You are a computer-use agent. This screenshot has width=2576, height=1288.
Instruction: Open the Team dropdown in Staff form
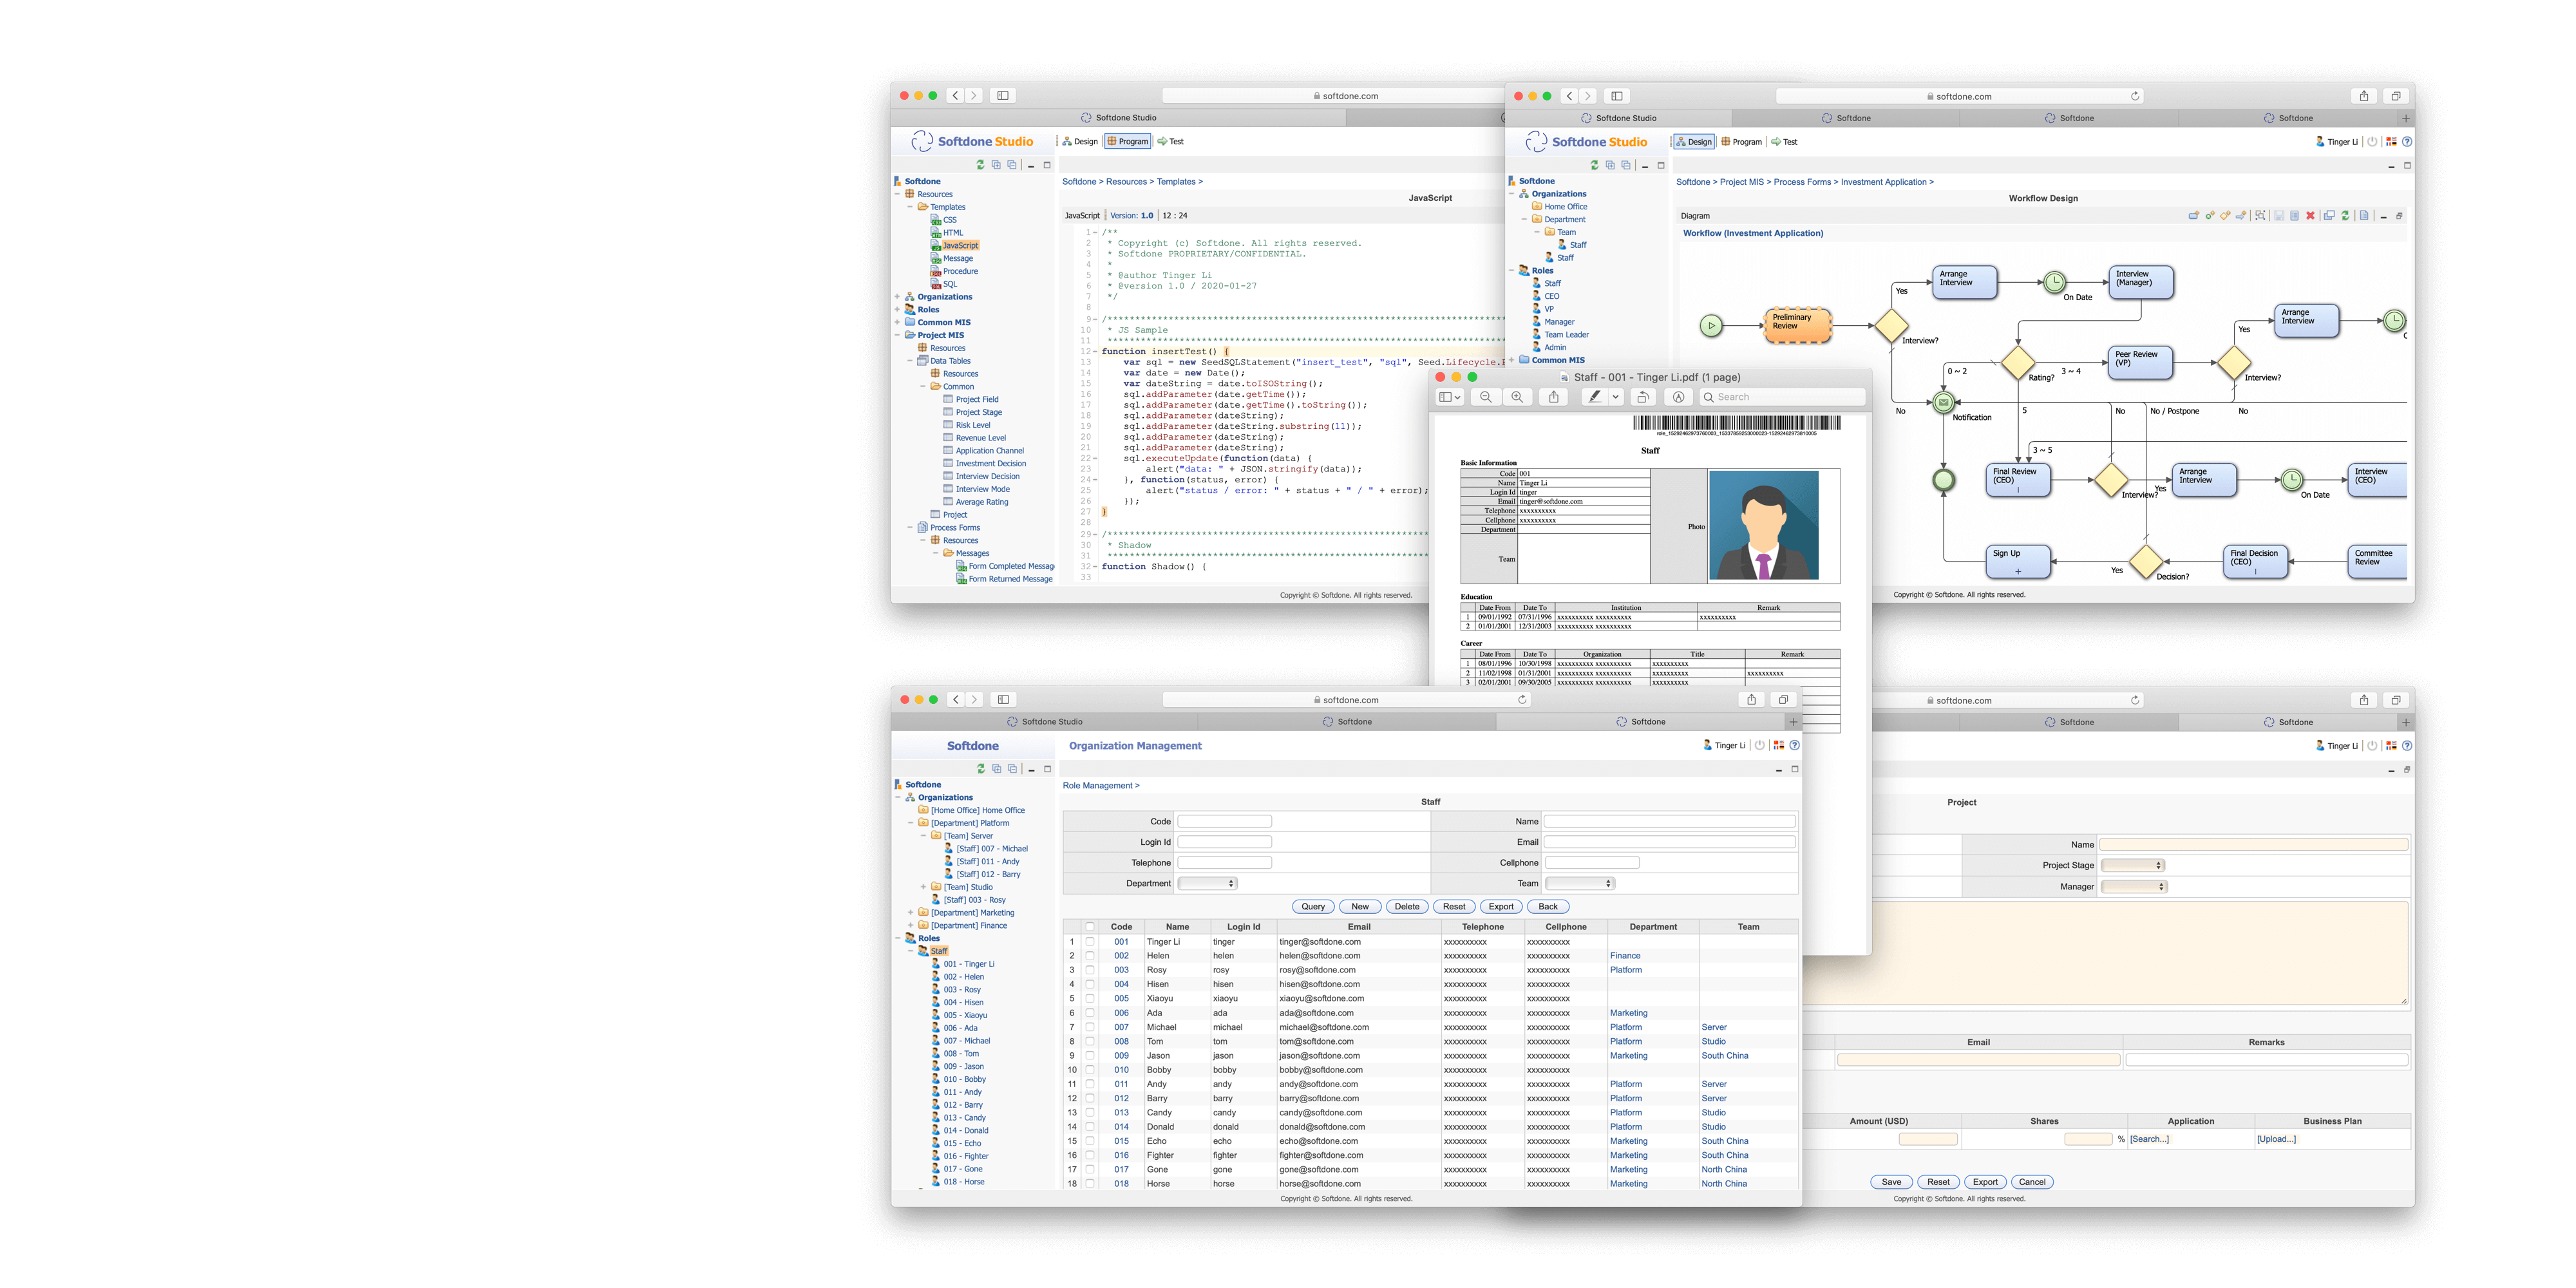tap(1580, 884)
